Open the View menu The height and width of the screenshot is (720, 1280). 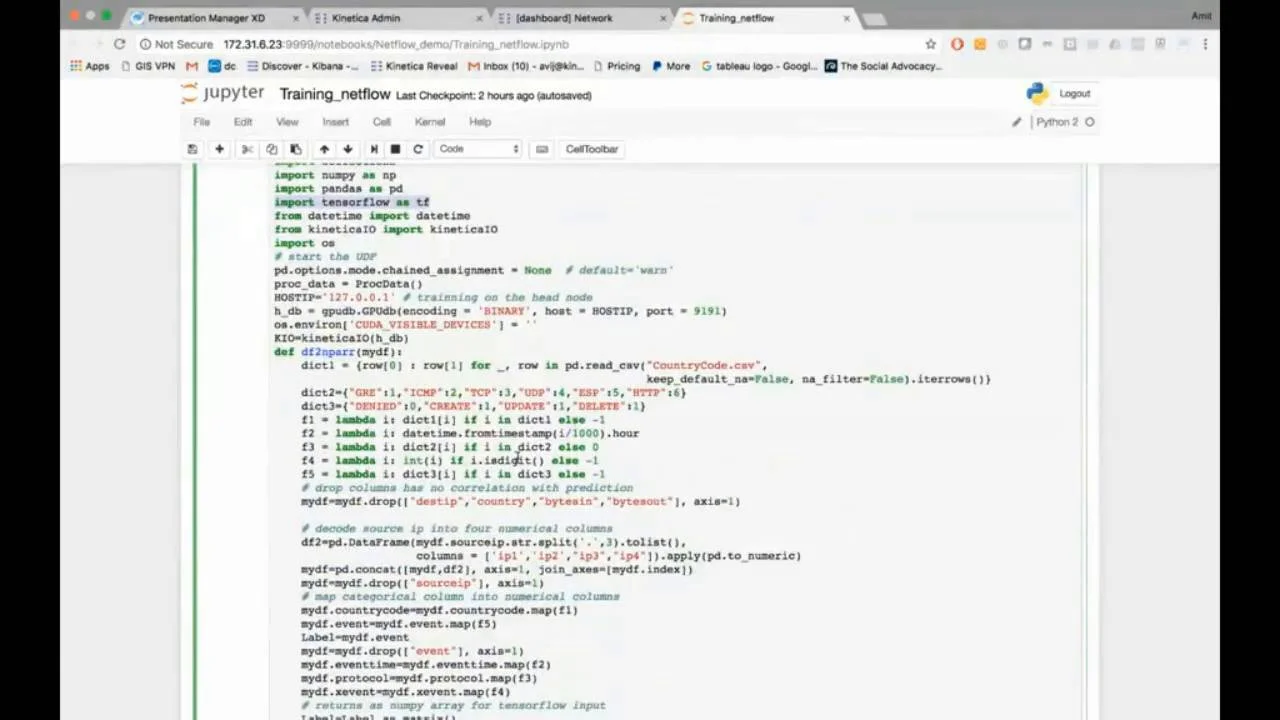[x=287, y=122]
